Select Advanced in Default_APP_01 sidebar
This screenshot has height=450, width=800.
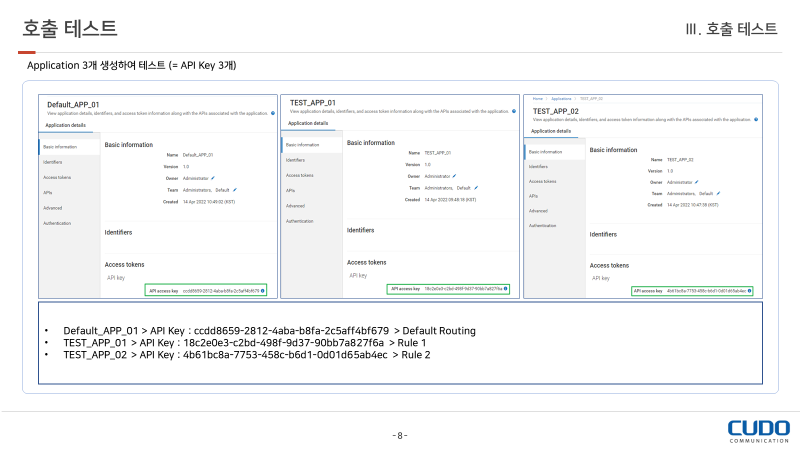pyautogui.click(x=52, y=207)
